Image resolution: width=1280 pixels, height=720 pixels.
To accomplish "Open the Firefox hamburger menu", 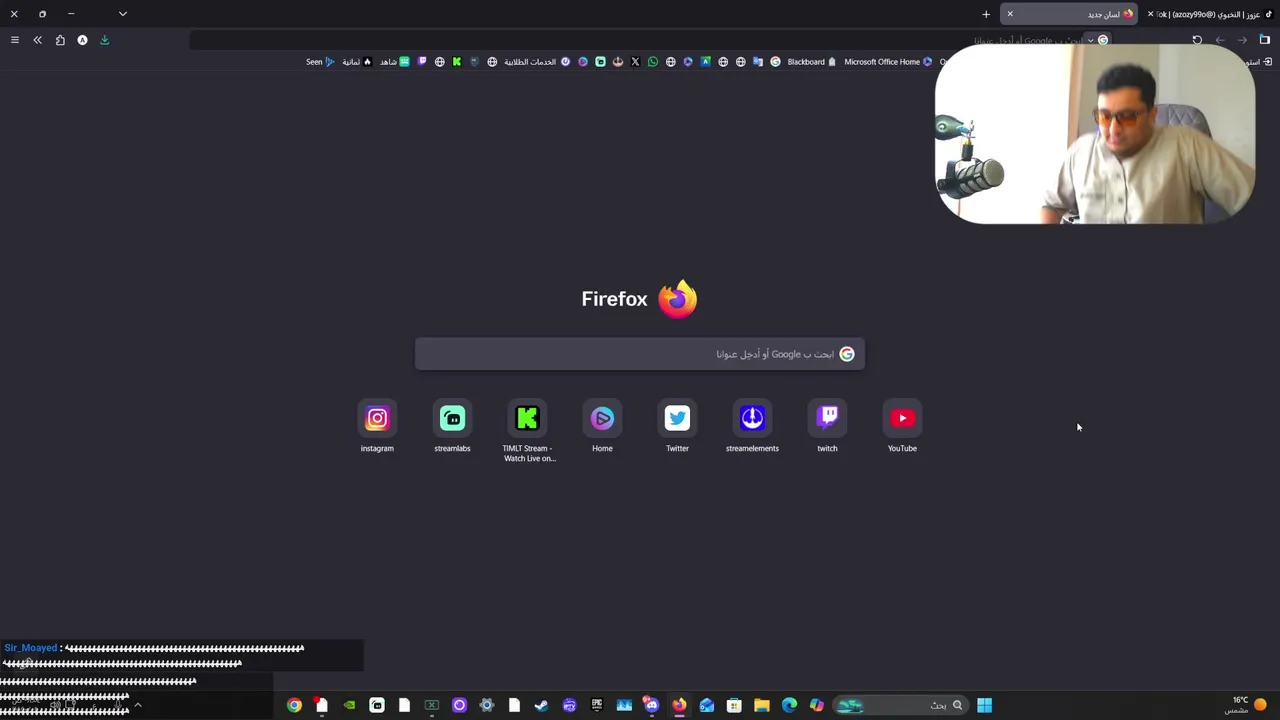I will (14, 40).
